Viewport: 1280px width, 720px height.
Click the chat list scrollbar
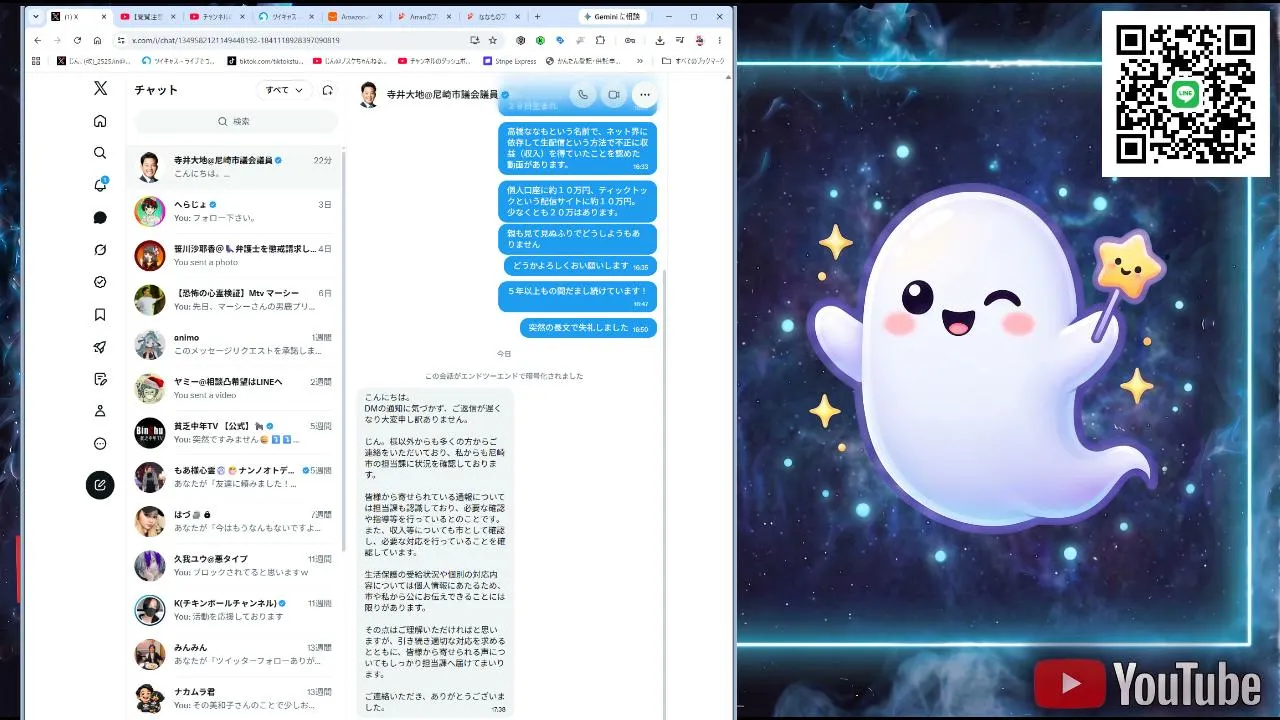(x=344, y=350)
